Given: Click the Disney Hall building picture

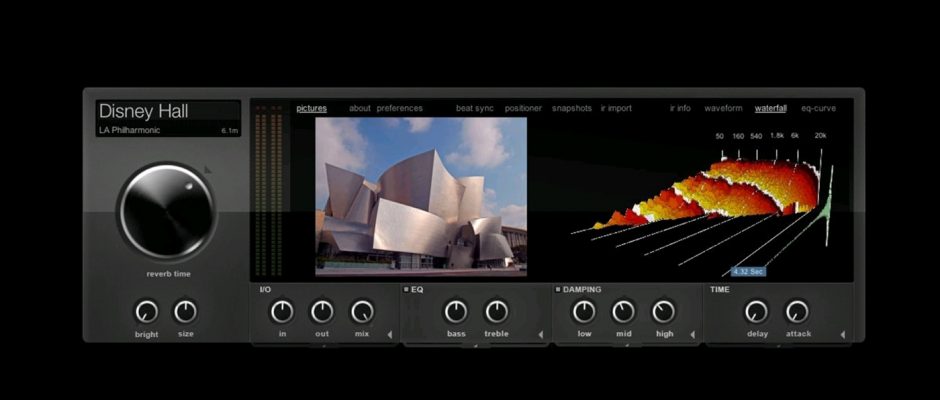Looking at the screenshot, I should point(421,197).
